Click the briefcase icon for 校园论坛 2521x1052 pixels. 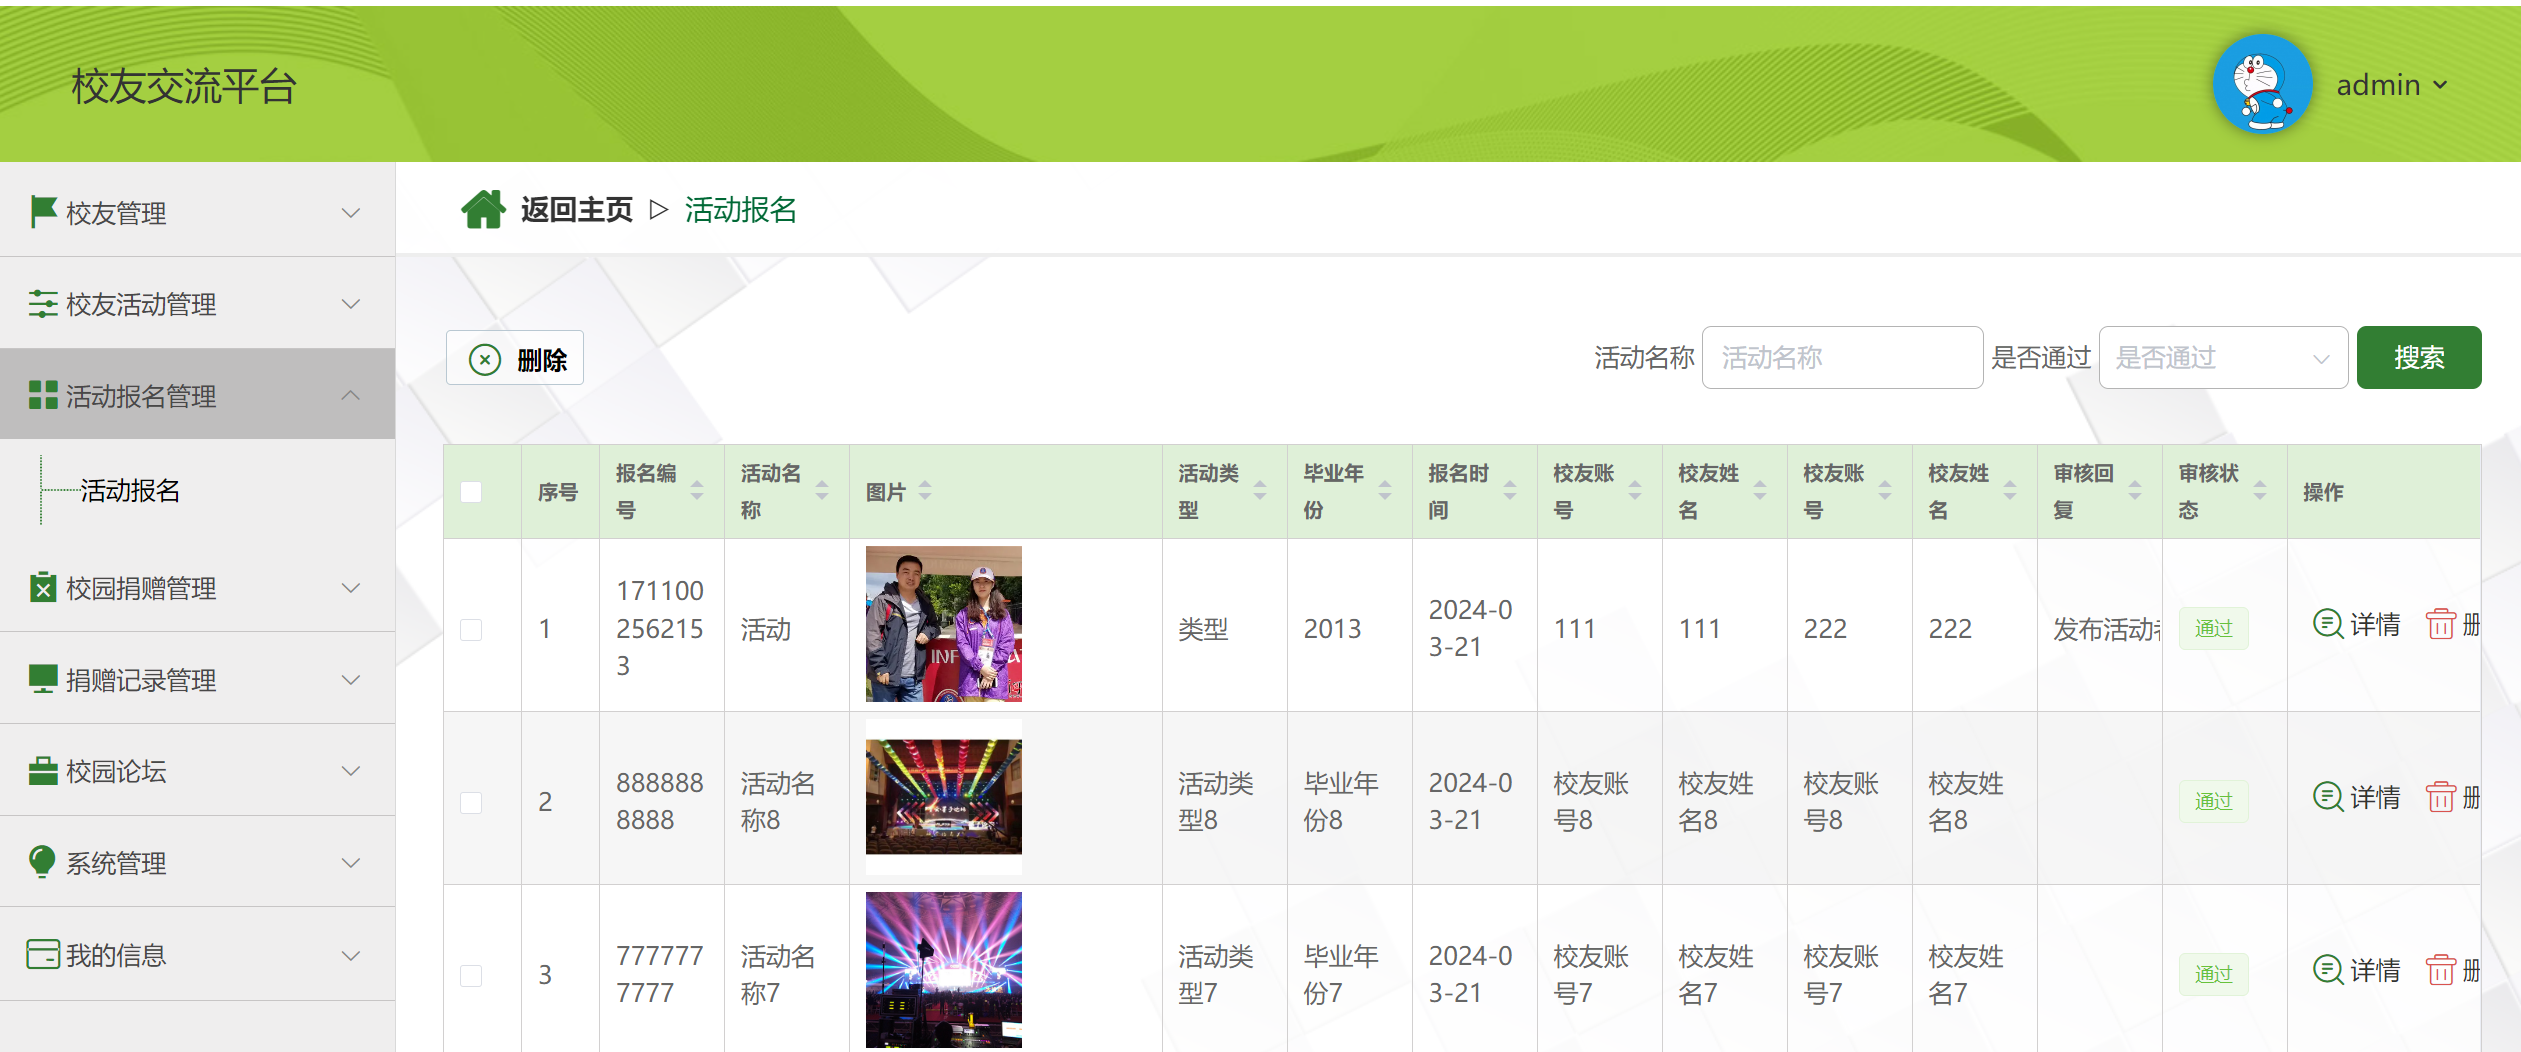43,771
